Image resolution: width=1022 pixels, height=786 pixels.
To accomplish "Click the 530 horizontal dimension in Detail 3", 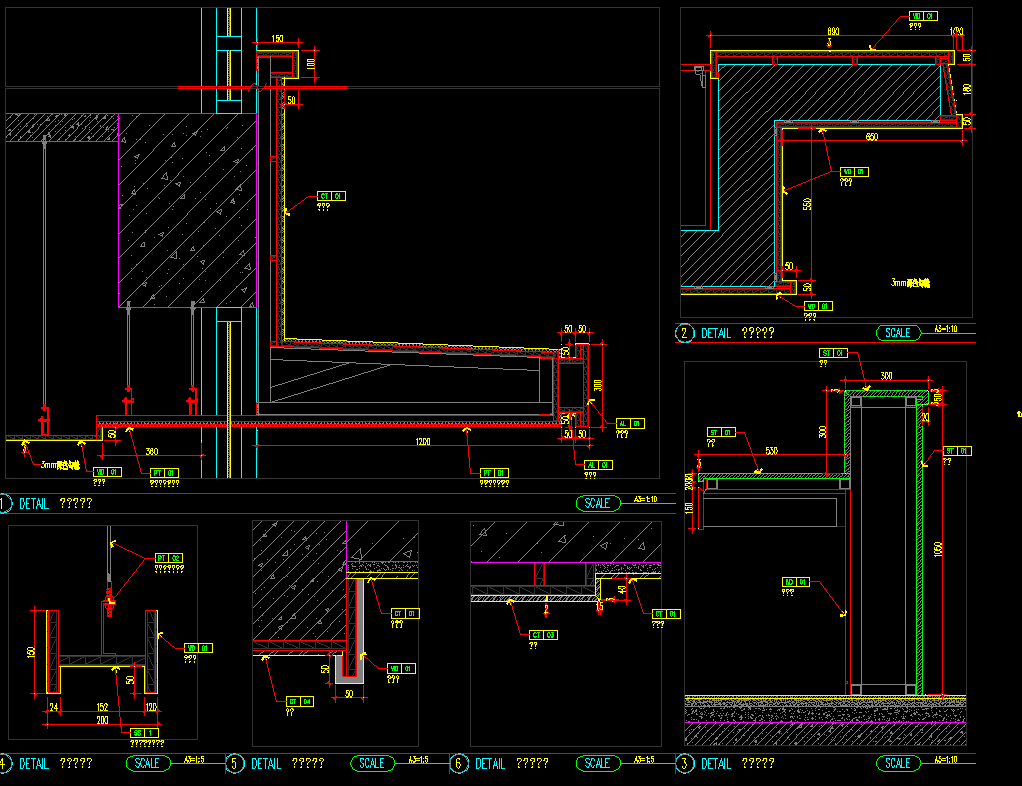I will pyautogui.click(x=771, y=451).
